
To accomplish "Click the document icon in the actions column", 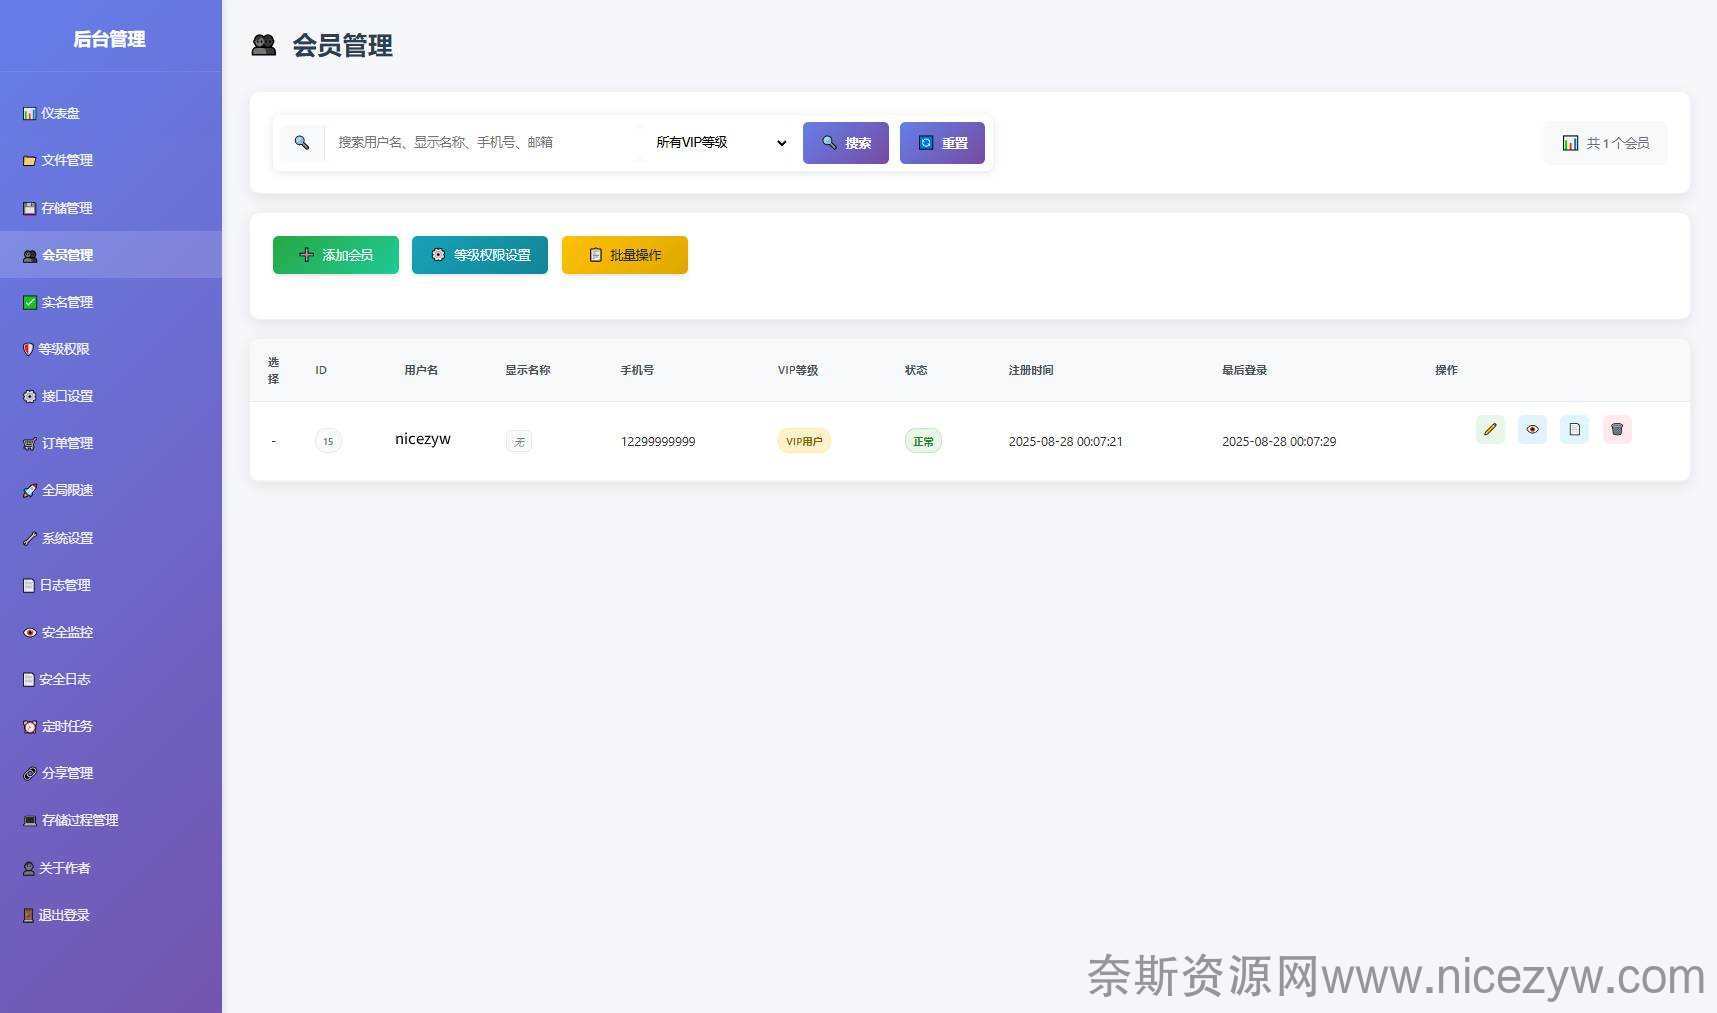I will point(1574,430).
